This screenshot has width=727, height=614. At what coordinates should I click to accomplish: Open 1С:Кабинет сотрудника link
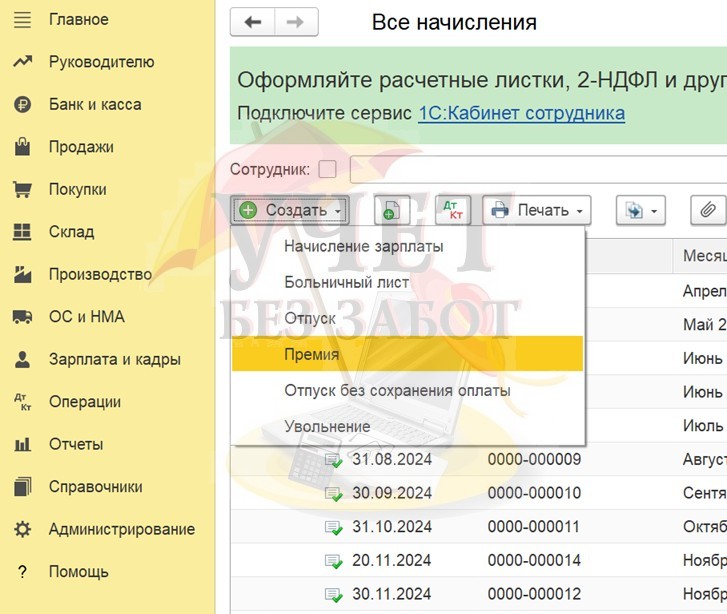coord(521,113)
